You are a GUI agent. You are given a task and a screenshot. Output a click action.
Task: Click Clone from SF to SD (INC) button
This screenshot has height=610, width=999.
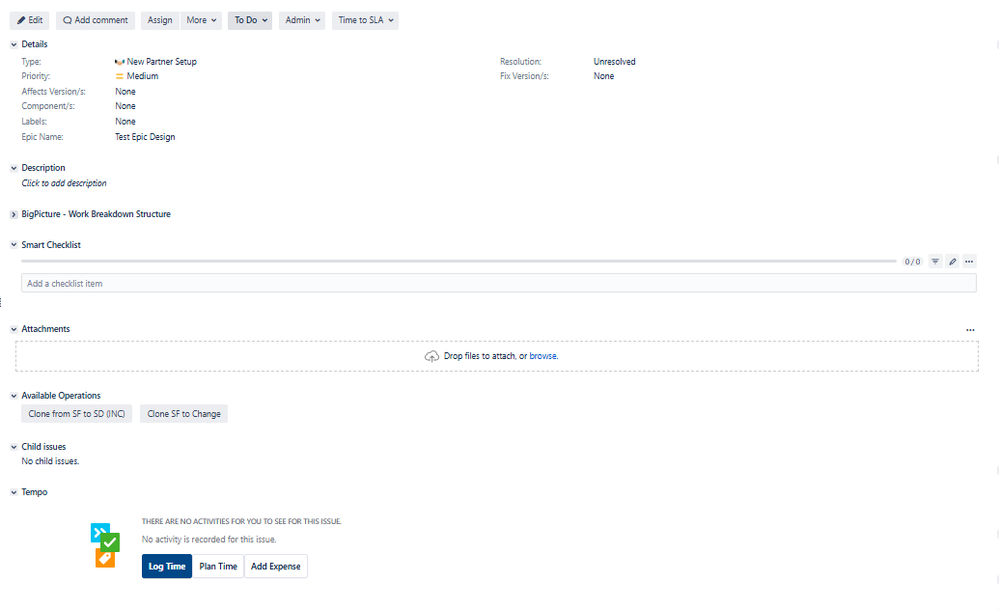[76, 414]
